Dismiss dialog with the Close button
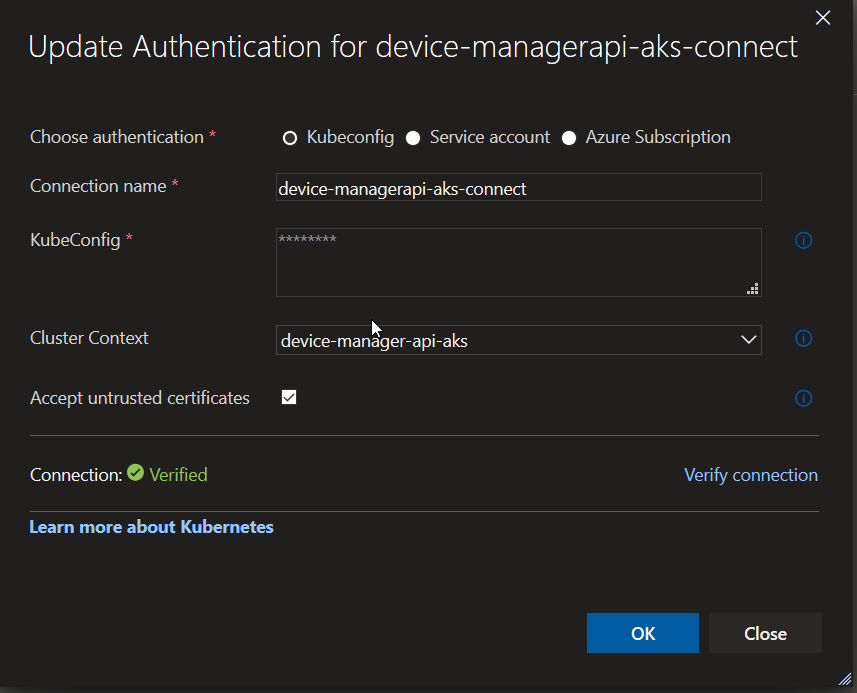 click(x=765, y=633)
